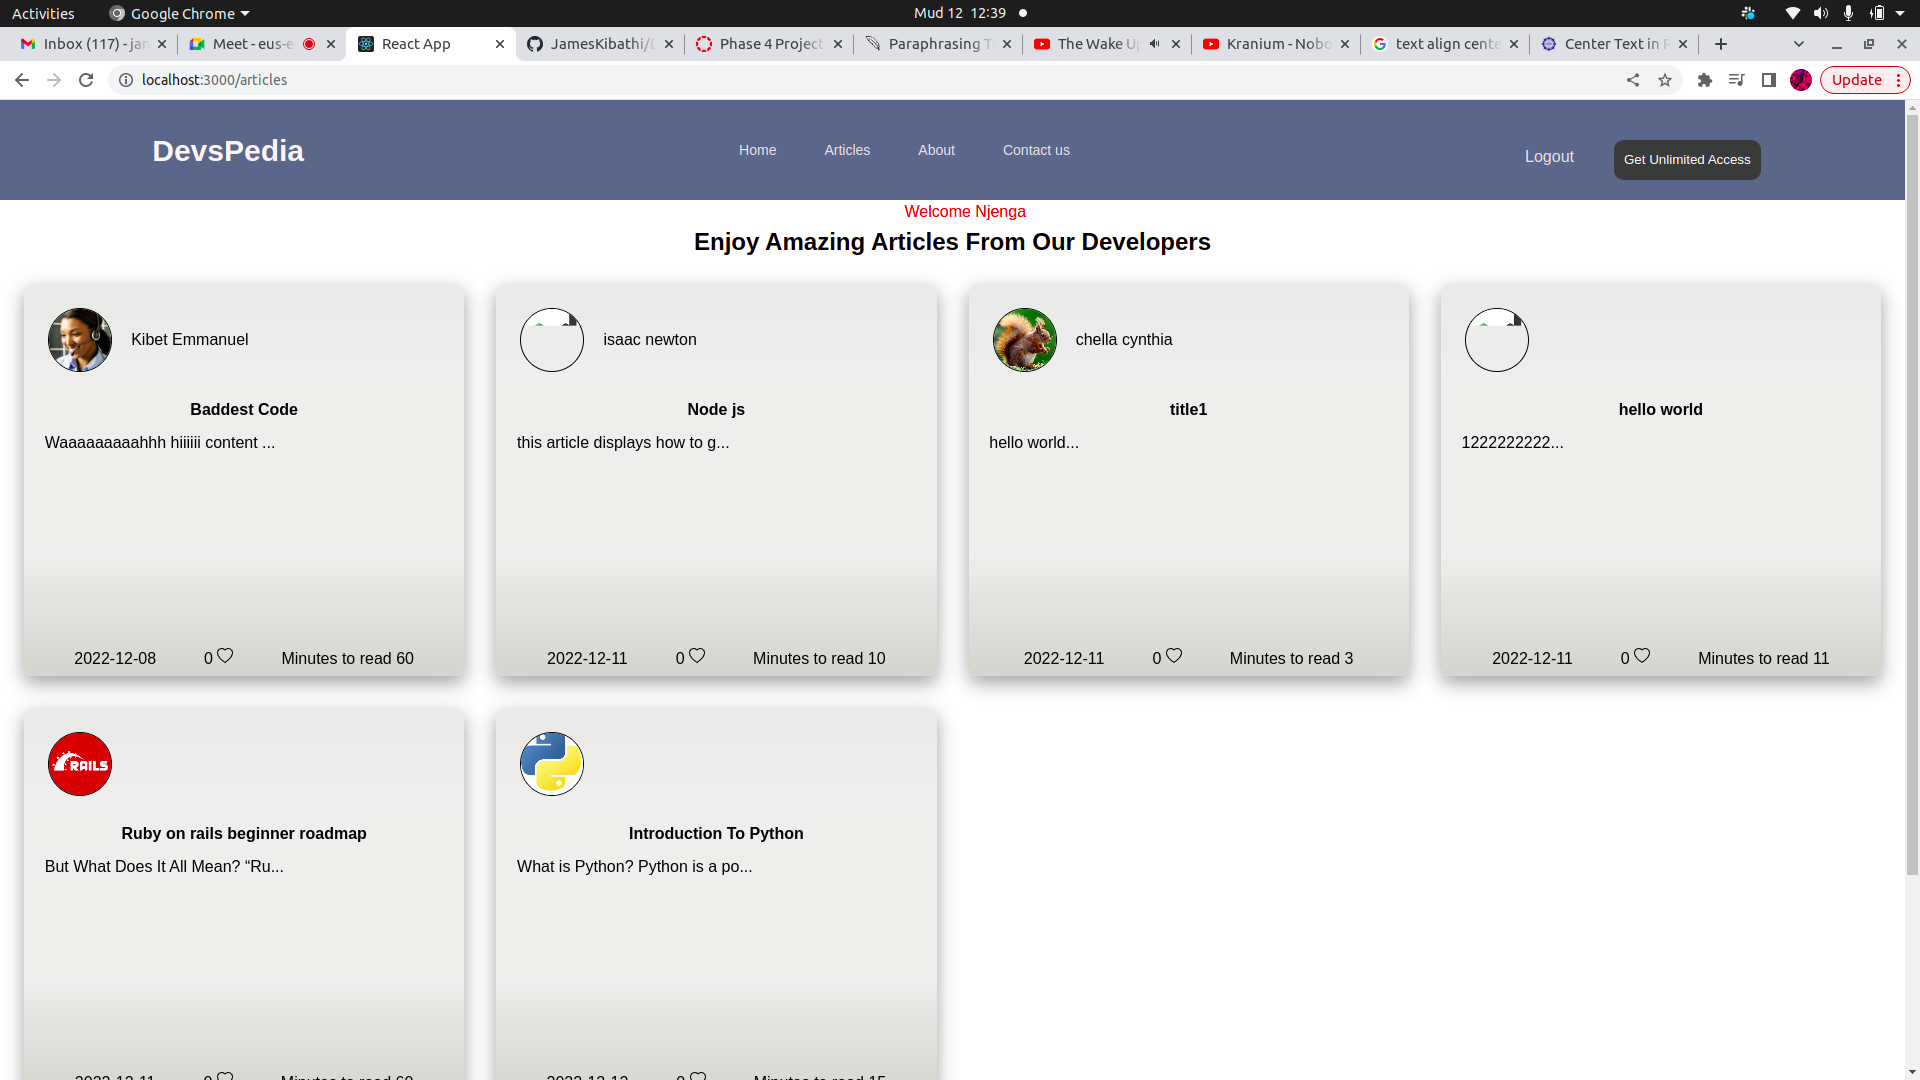Click Get Unlimited Access button
The height and width of the screenshot is (1080, 1920).
[1687, 160]
